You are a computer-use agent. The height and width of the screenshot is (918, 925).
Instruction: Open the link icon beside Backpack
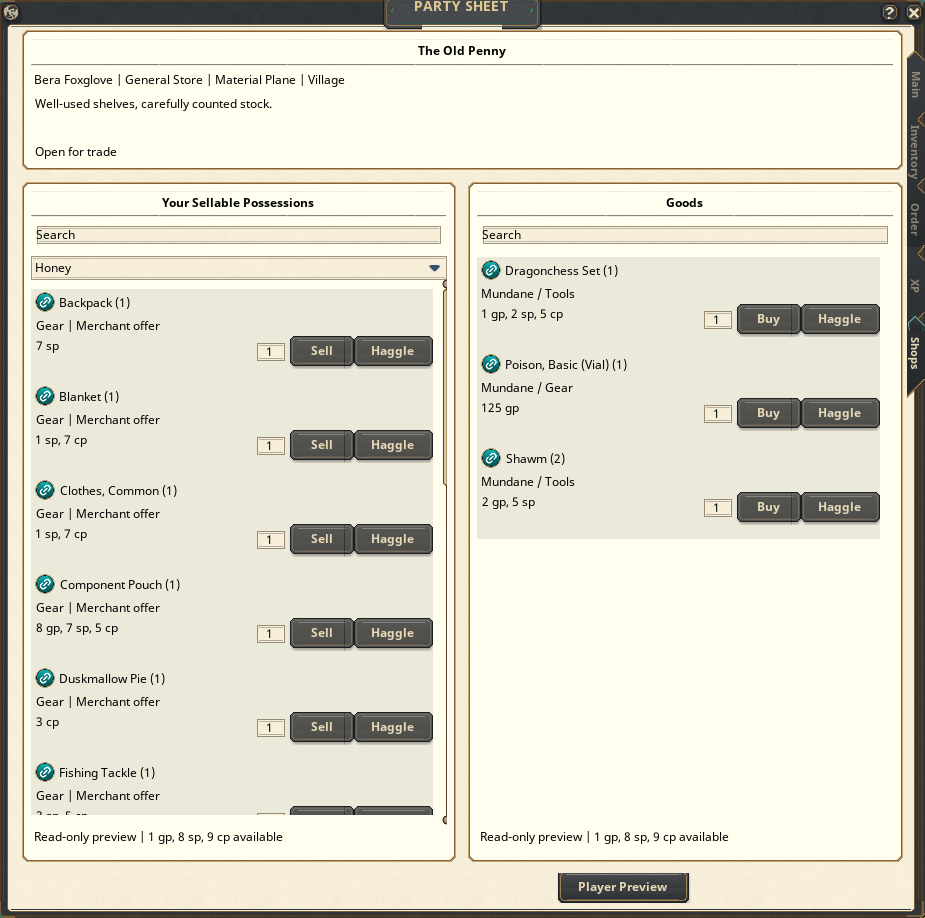45,302
